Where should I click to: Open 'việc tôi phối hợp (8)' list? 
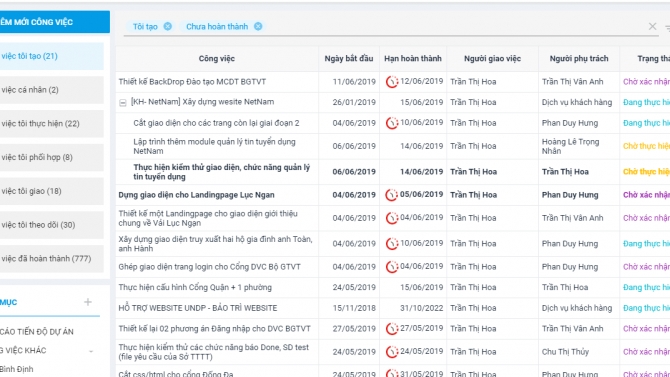[x=52, y=157]
